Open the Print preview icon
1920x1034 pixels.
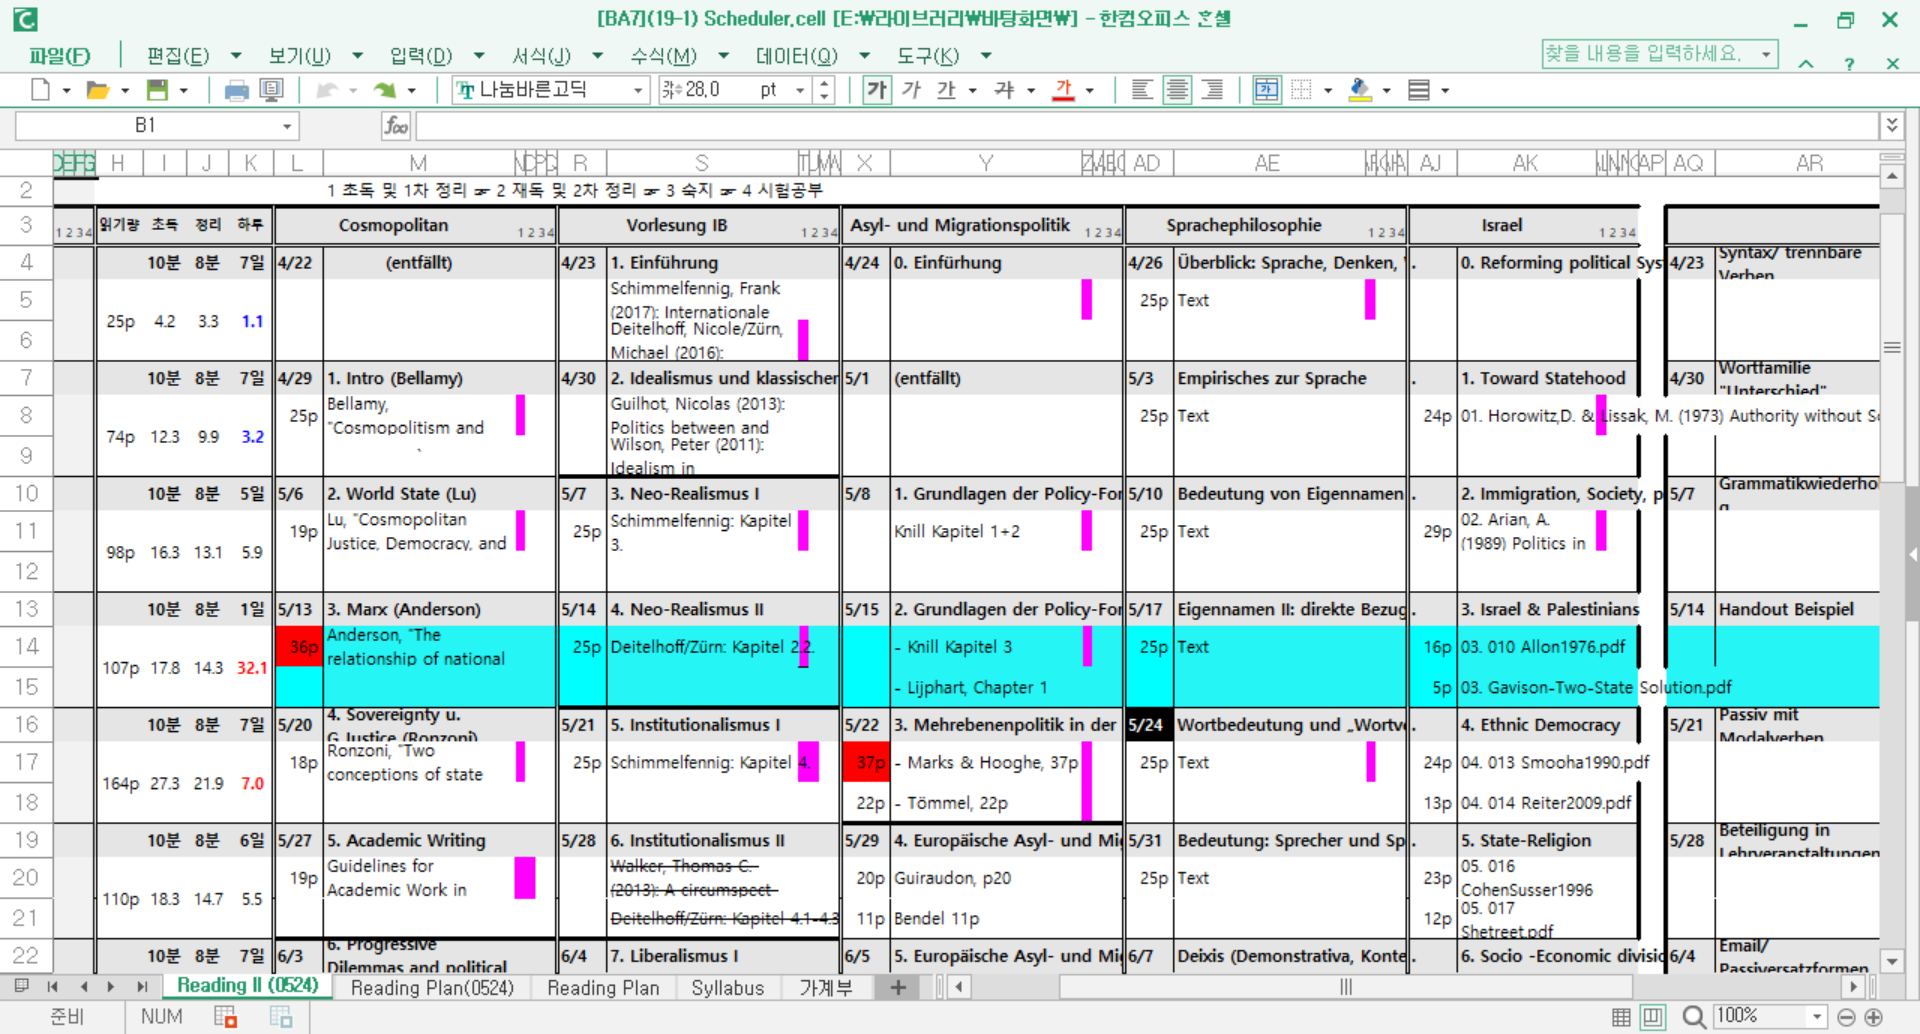pos(271,90)
